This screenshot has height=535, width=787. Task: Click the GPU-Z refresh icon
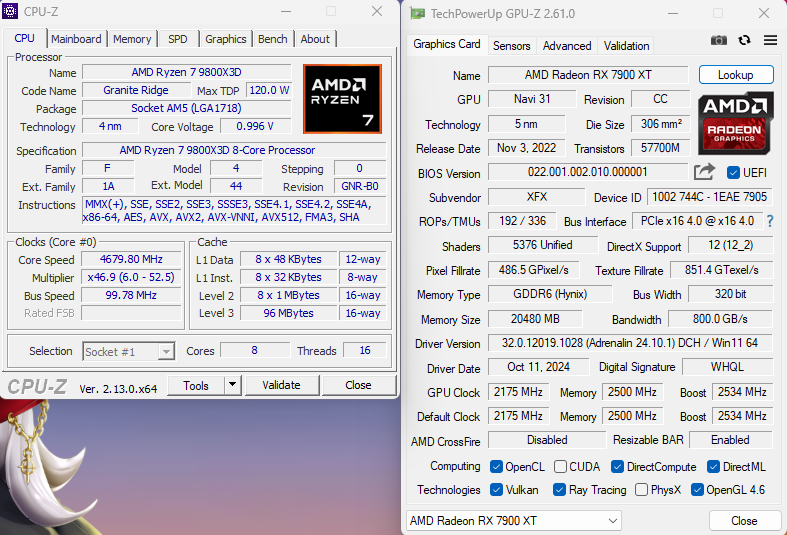click(744, 41)
